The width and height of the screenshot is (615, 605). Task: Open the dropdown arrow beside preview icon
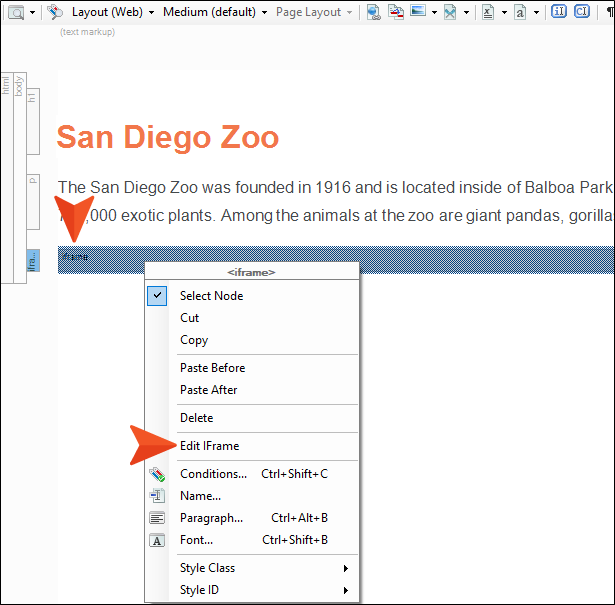click(33, 13)
